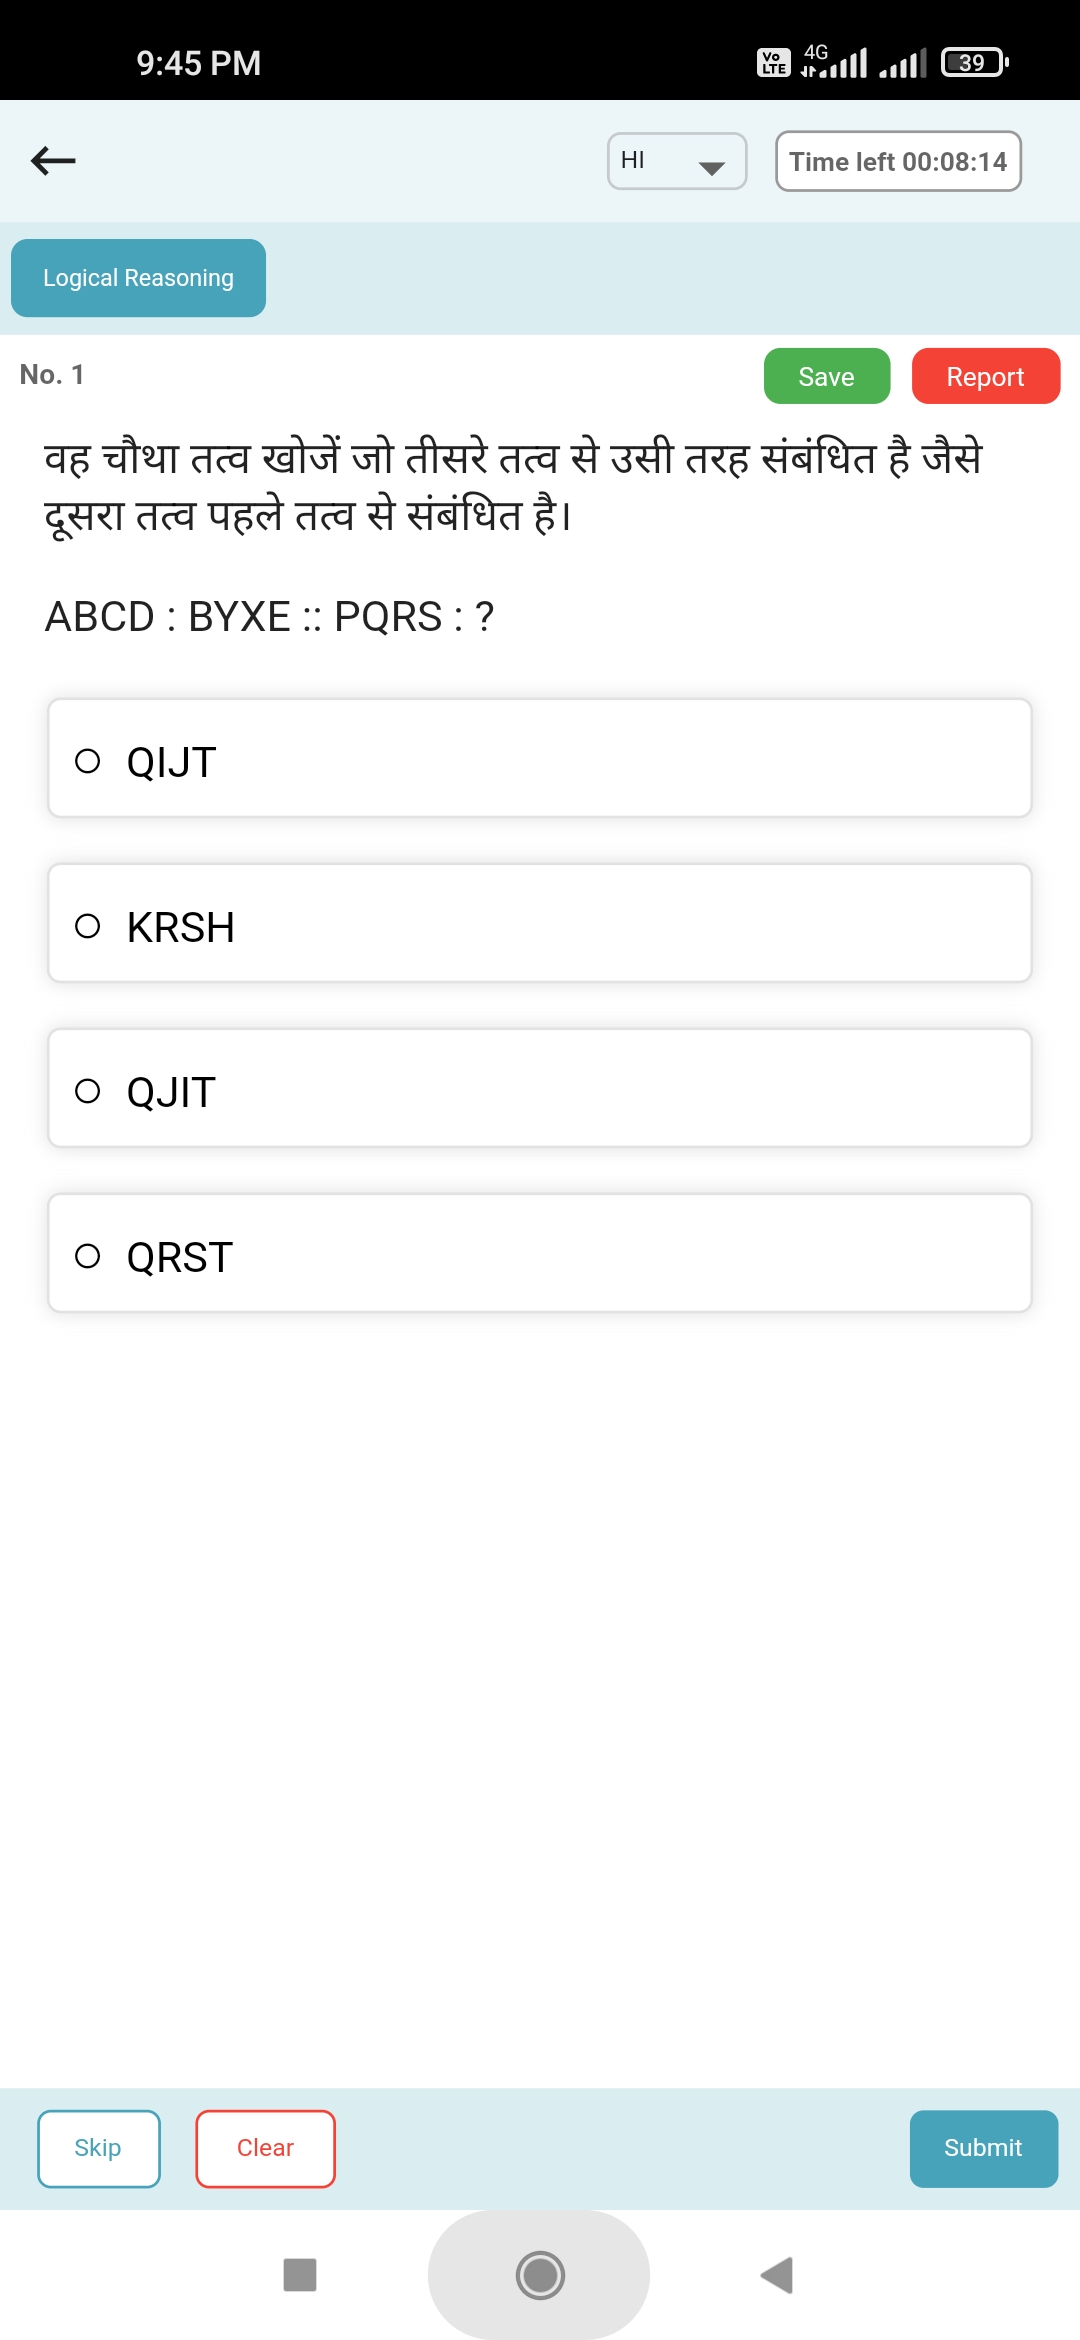
Task: Open the HI language dropdown
Action: [677, 161]
